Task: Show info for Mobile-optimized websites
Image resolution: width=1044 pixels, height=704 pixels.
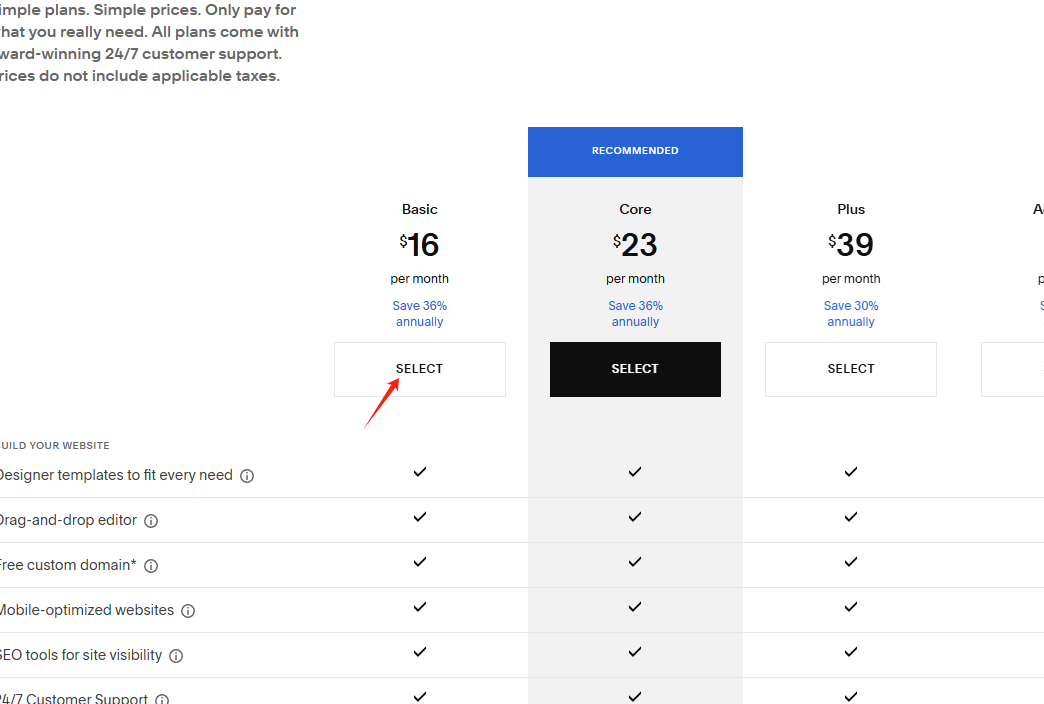Action: click(188, 611)
